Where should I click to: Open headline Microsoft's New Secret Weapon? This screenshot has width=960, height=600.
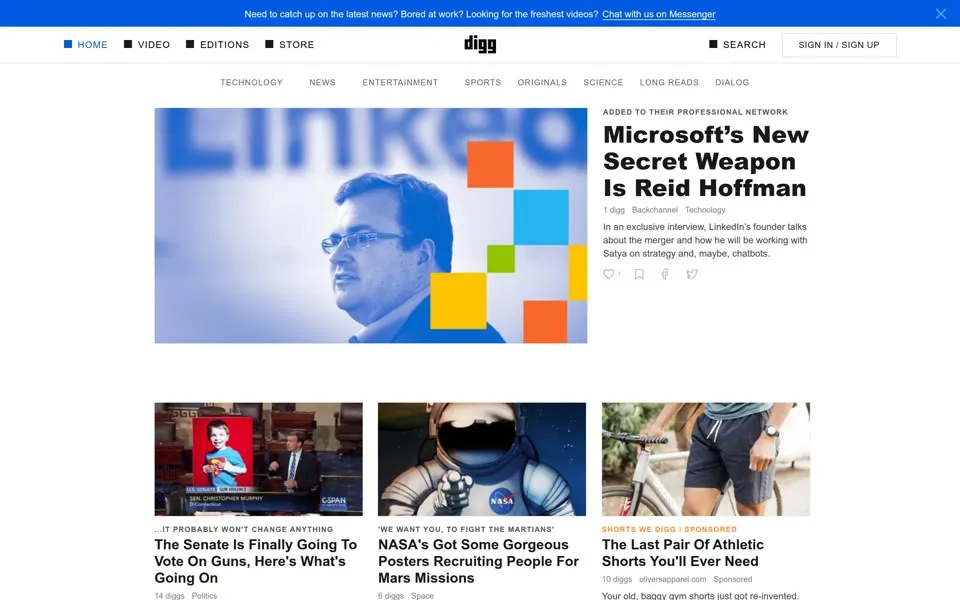click(x=706, y=161)
